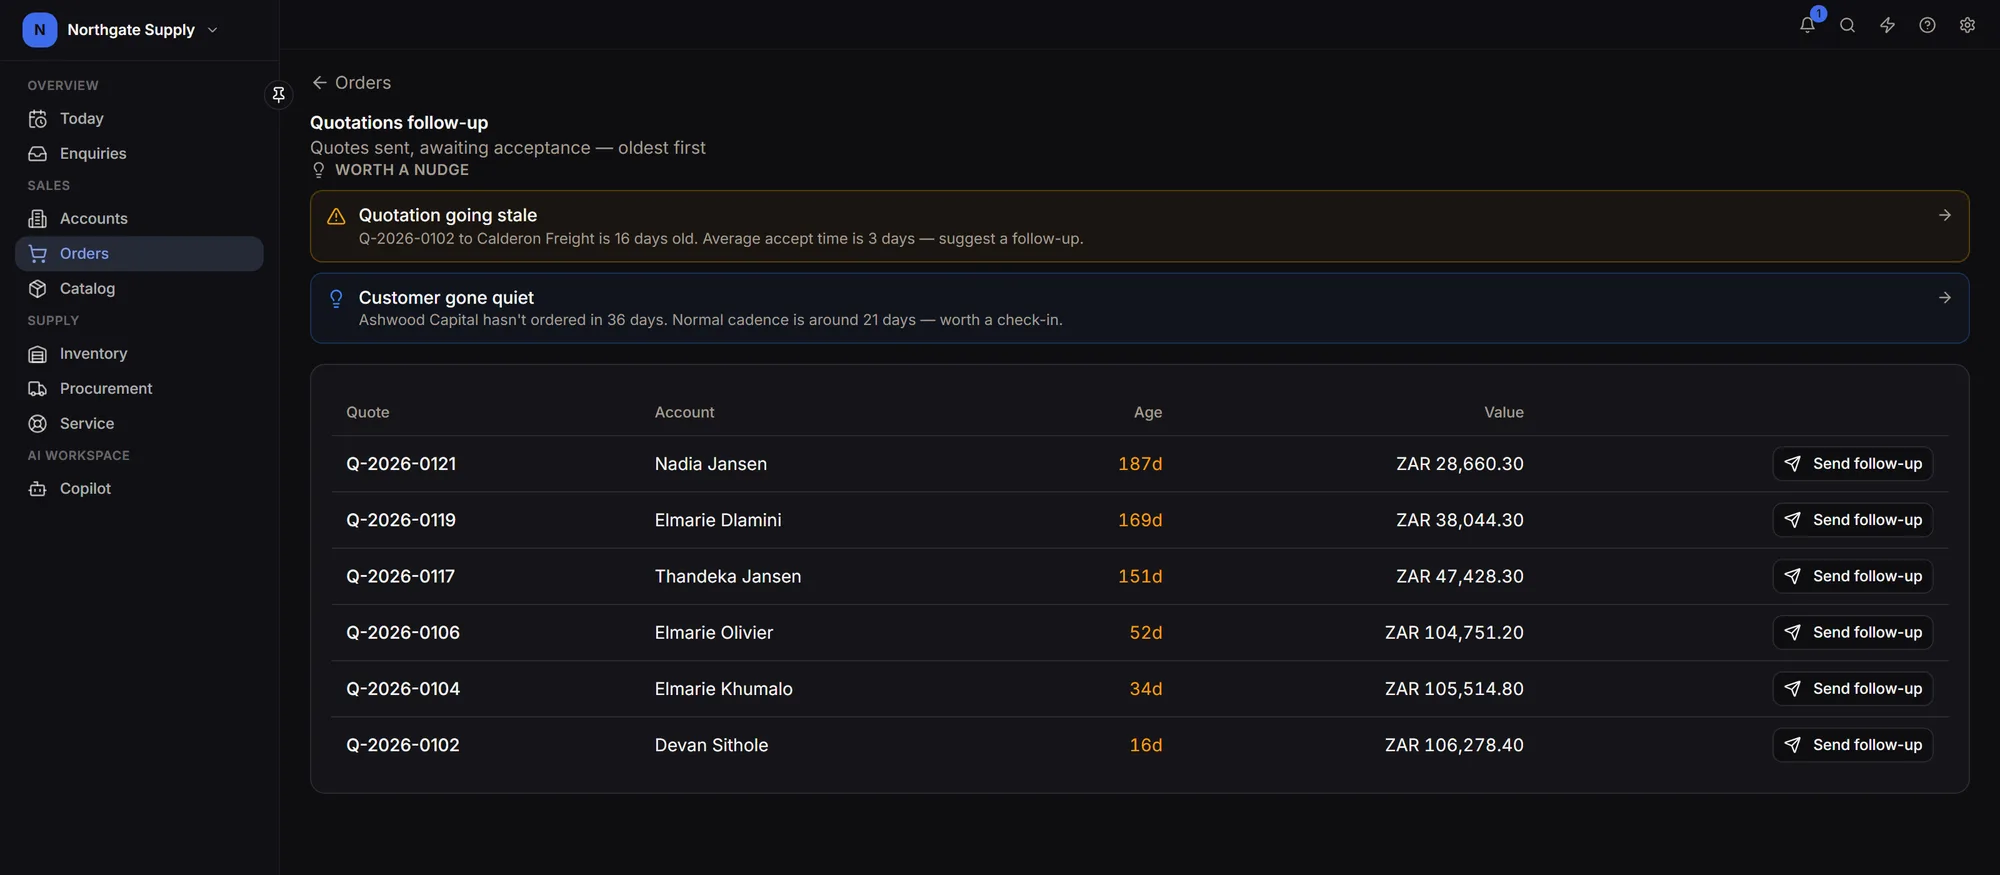Toggle the sidebar pin icon

click(x=279, y=94)
